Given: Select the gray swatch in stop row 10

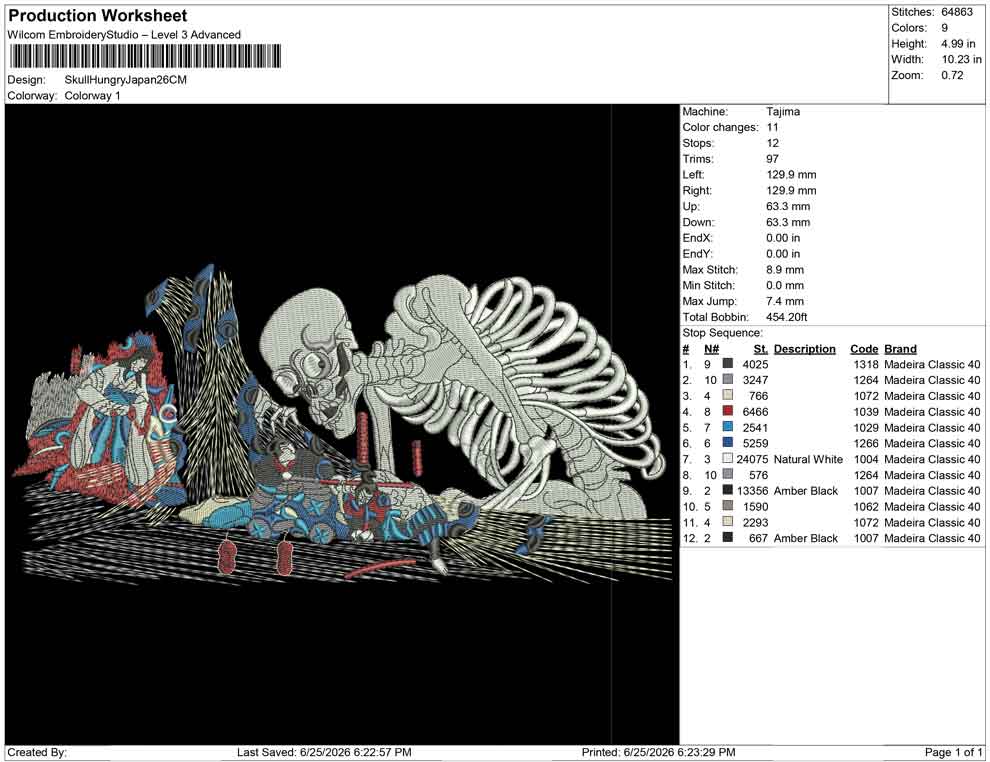Looking at the screenshot, I should (x=728, y=506).
